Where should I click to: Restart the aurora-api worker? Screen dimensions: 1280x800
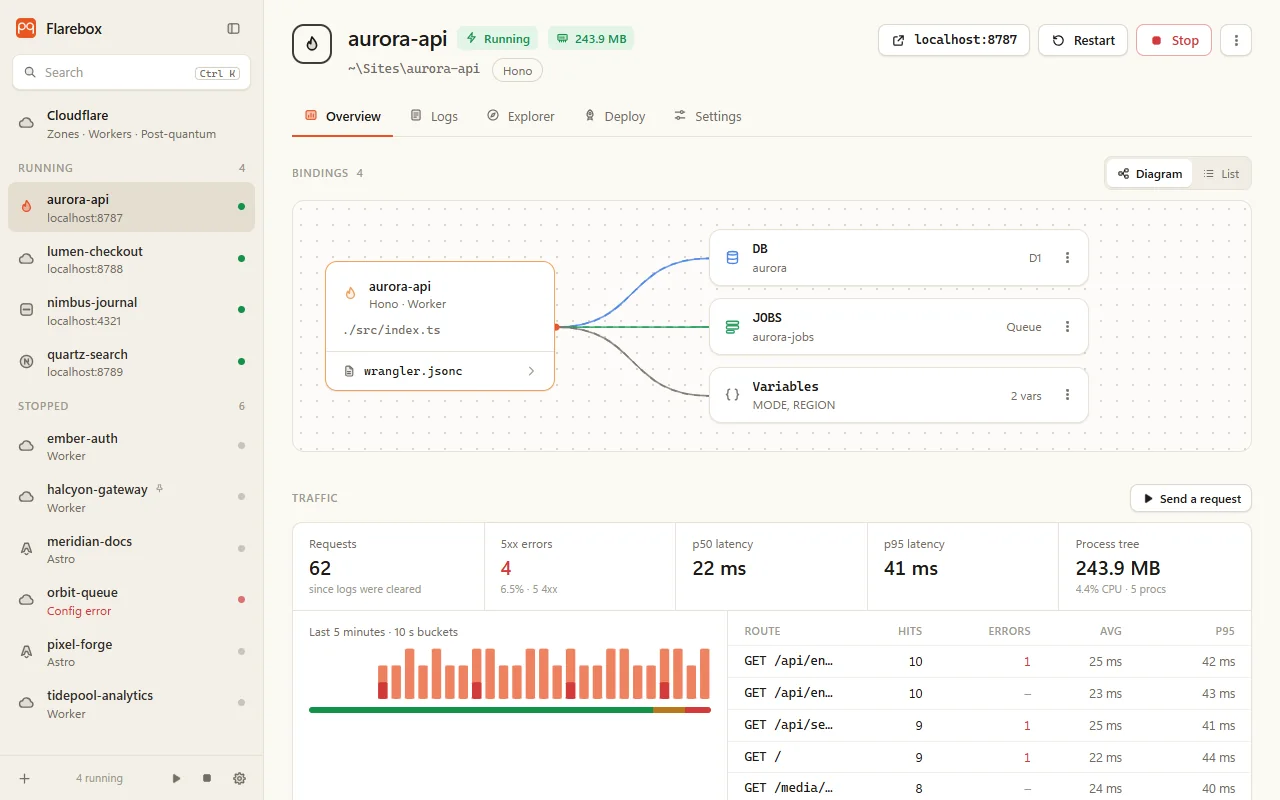(x=1083, y=40)
